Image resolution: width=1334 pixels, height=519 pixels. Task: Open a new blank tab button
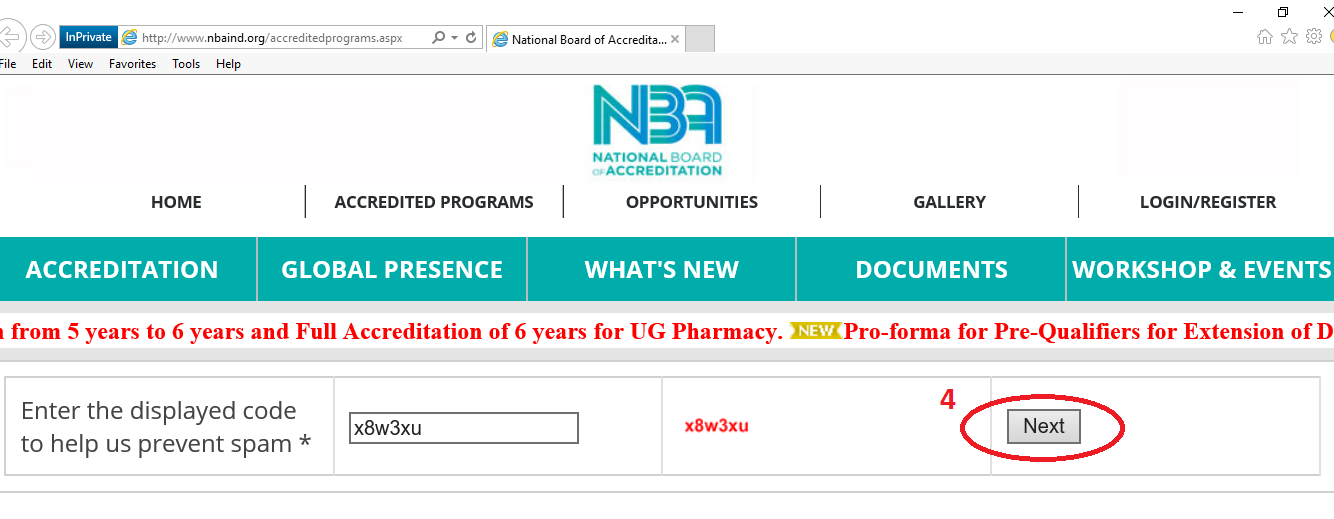point(700,39)
